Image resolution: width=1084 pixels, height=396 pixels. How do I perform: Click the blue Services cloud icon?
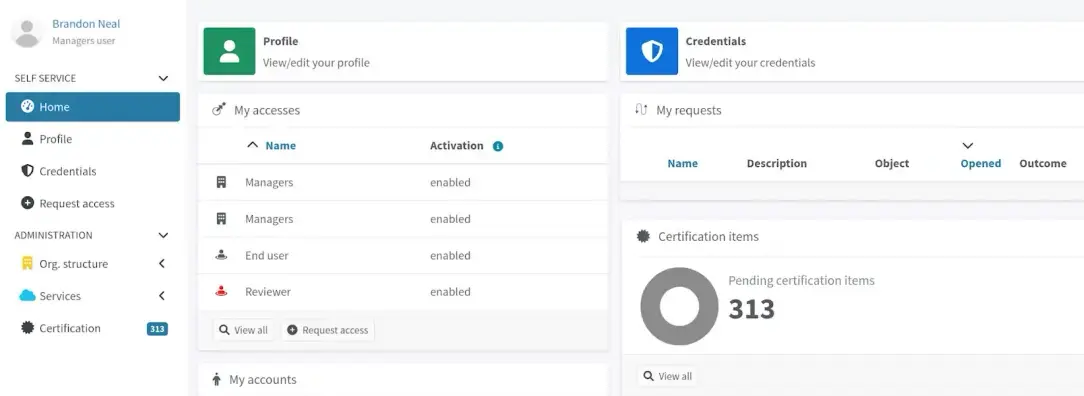[28, 296]
